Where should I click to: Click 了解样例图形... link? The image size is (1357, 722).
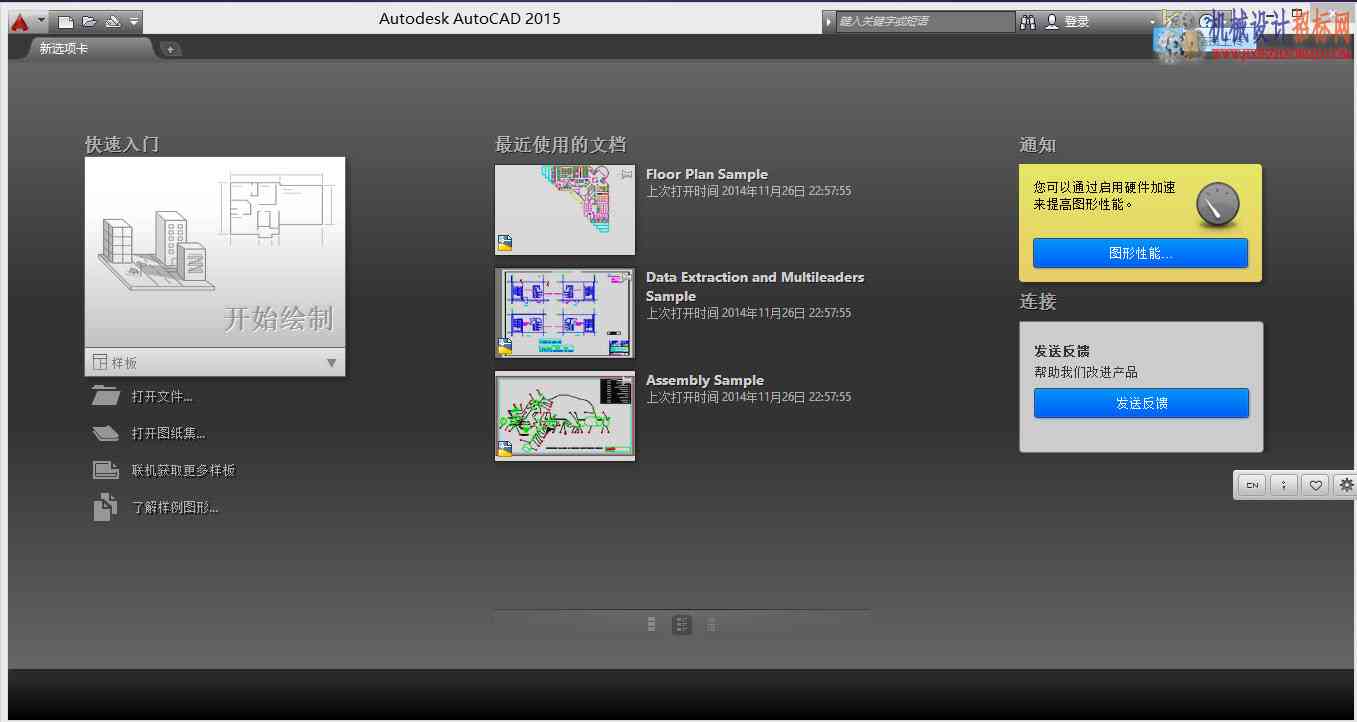pos(175,508)
